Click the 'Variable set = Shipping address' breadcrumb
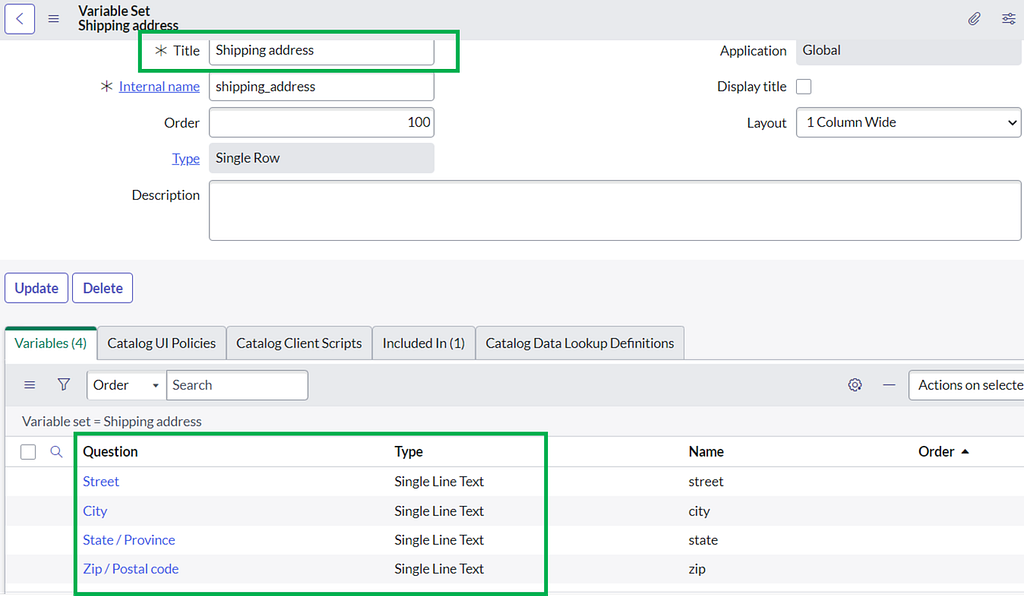Screen dimensions: 1024x596 click(112, 422)
